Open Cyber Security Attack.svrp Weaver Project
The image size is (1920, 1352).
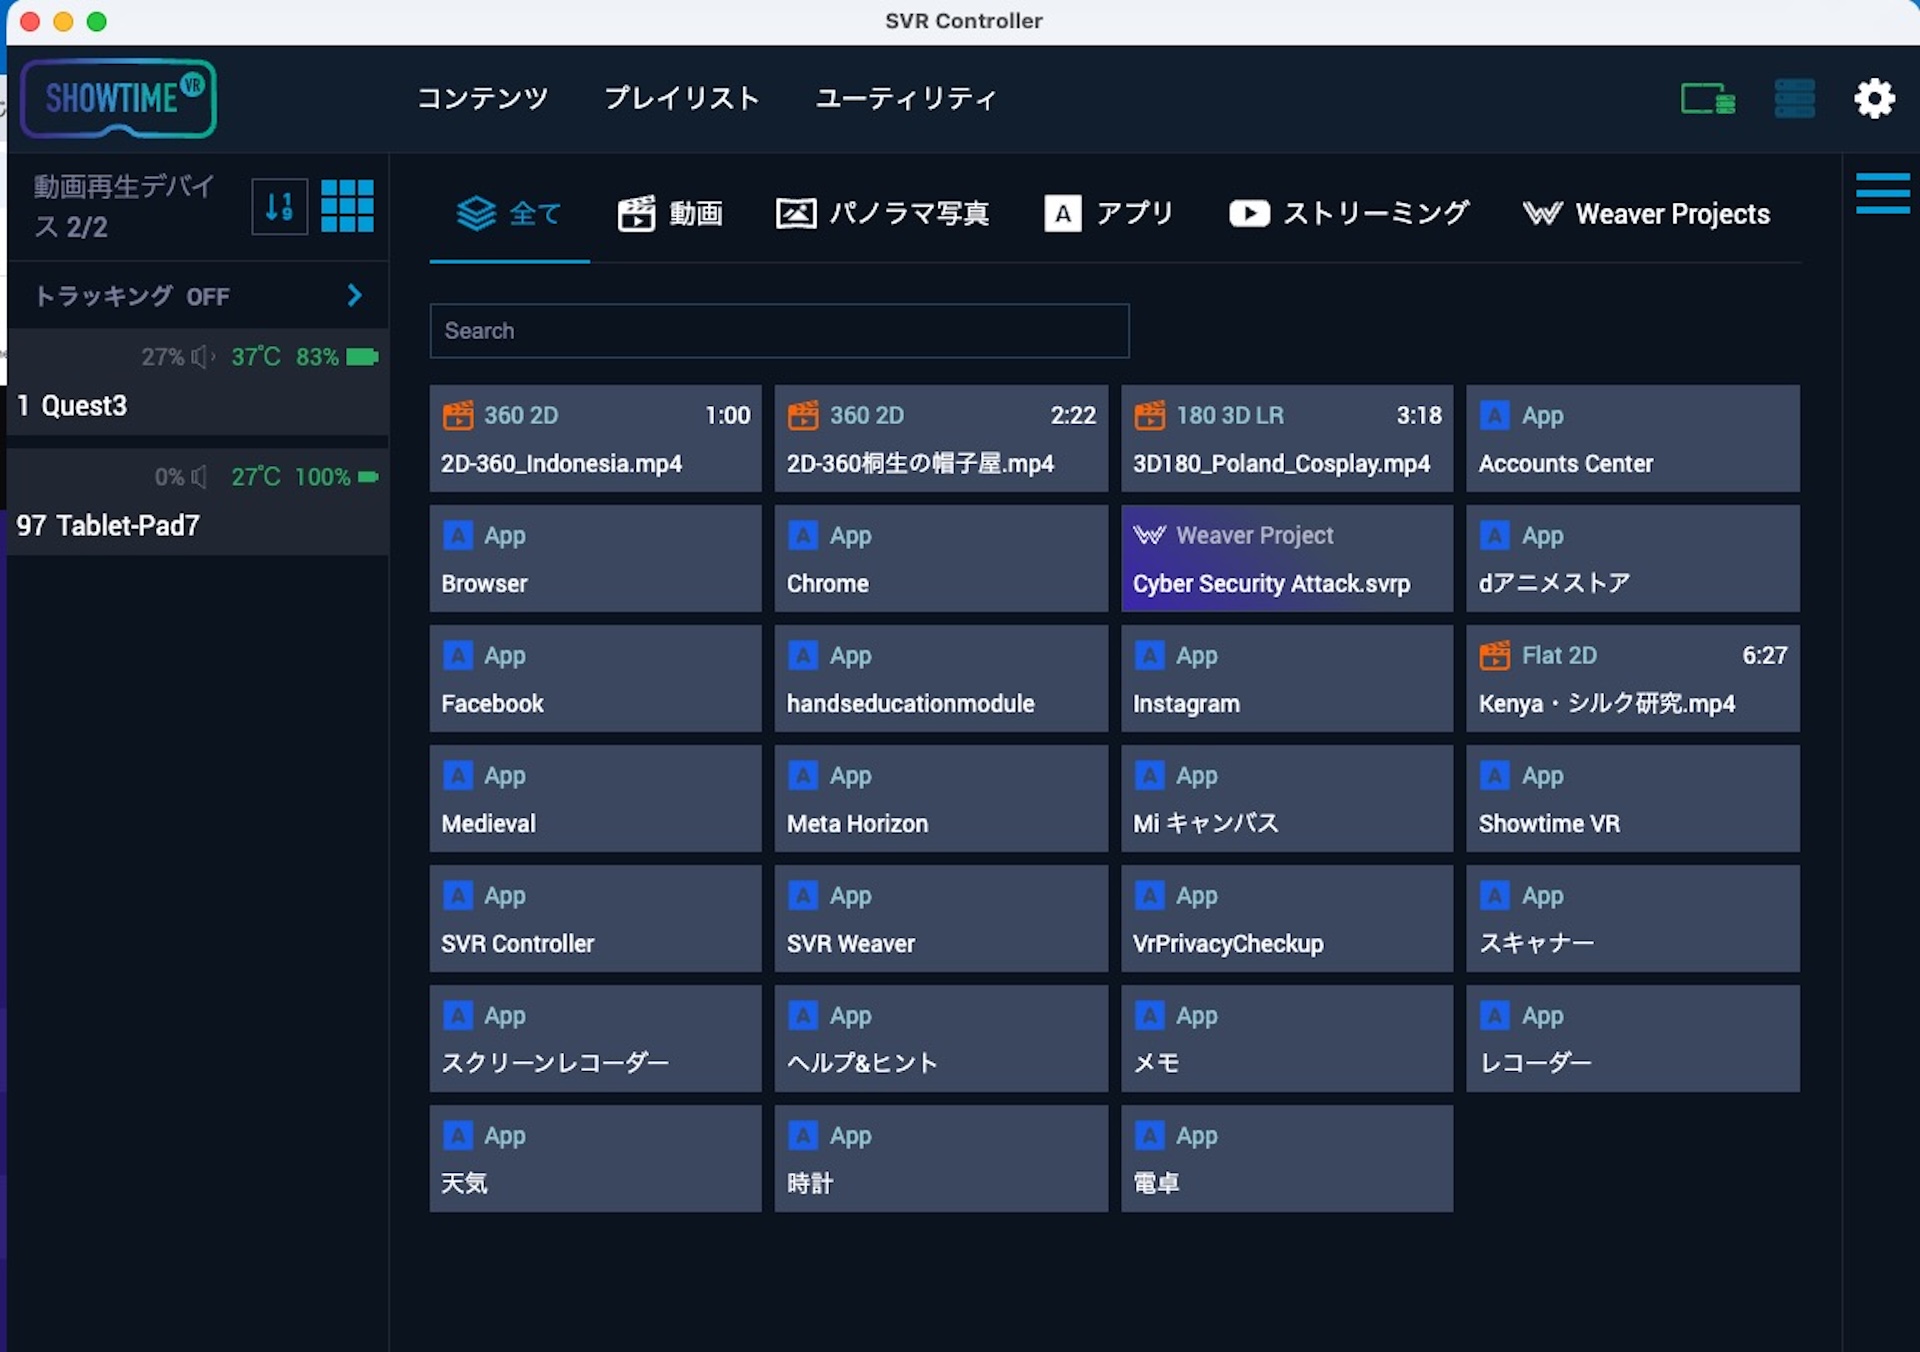click(1287, 559)
